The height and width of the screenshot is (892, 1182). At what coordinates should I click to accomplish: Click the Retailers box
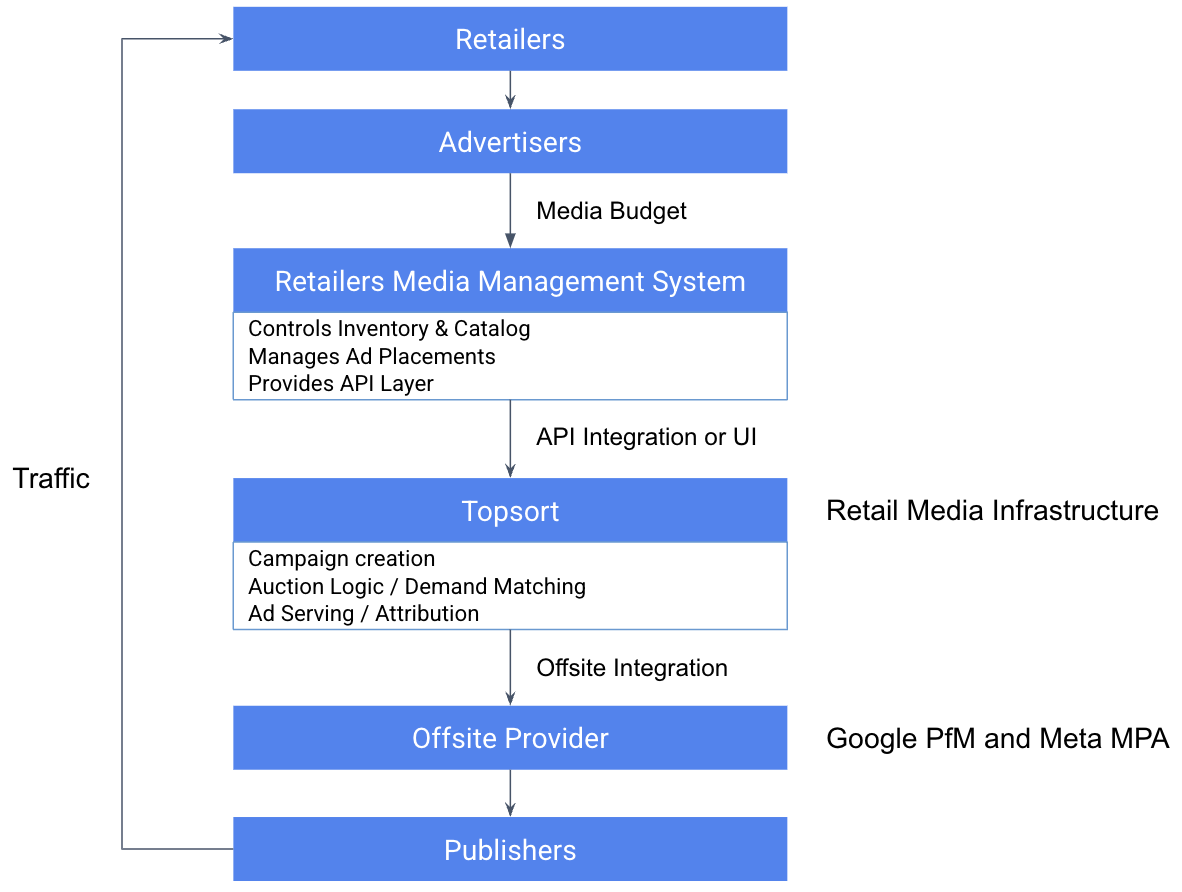510,39
